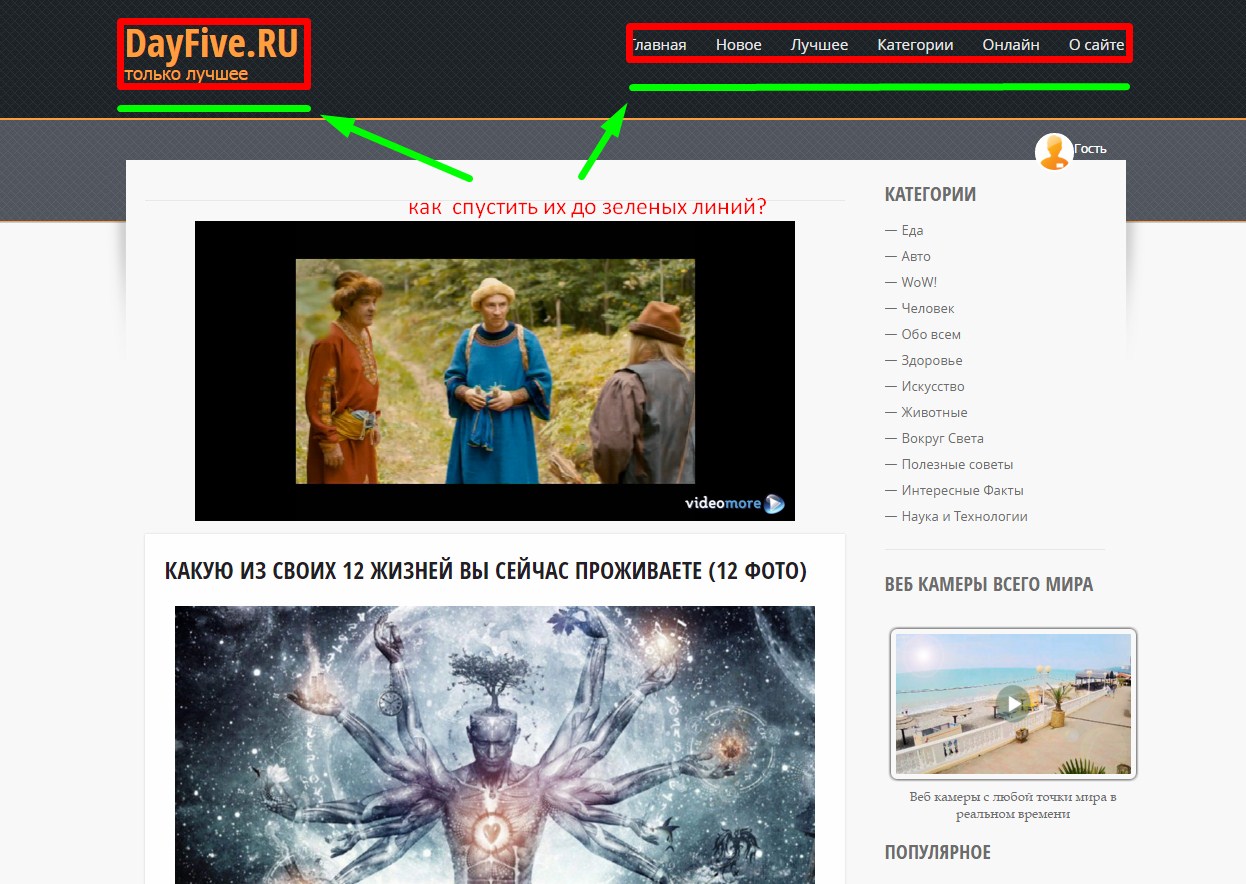Open the Человек category
1246x884 pixels.
coord(928,308)
